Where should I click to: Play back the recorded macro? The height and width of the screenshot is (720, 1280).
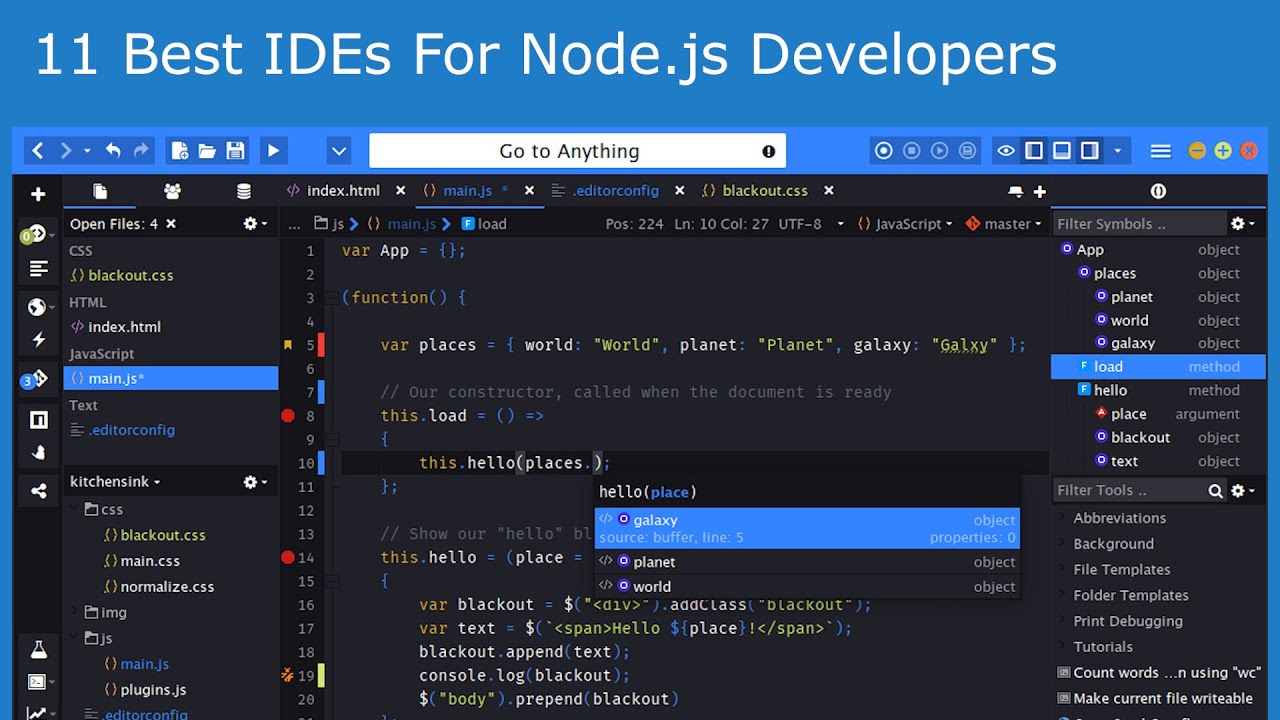940,151
